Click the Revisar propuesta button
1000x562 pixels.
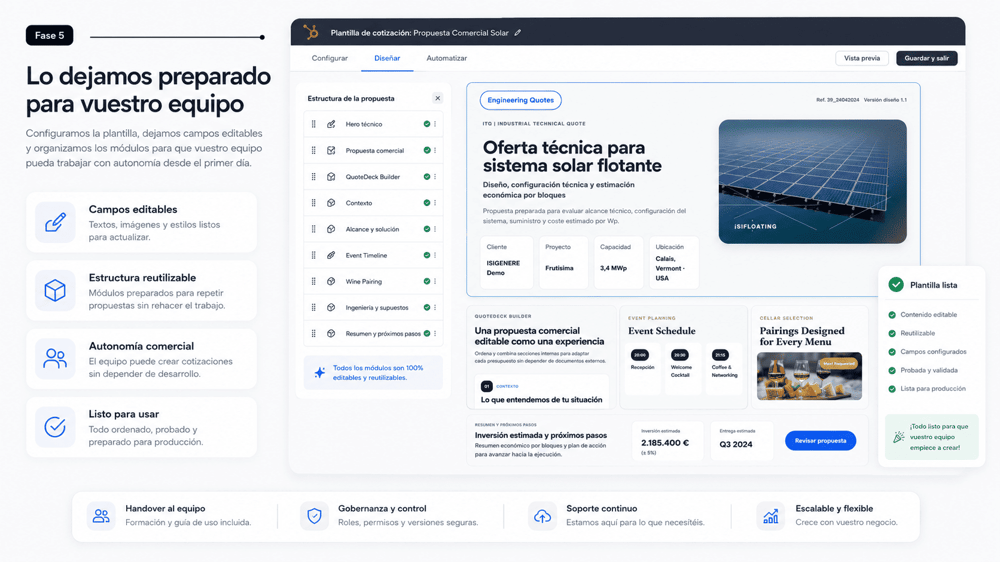tap(820, 441)
